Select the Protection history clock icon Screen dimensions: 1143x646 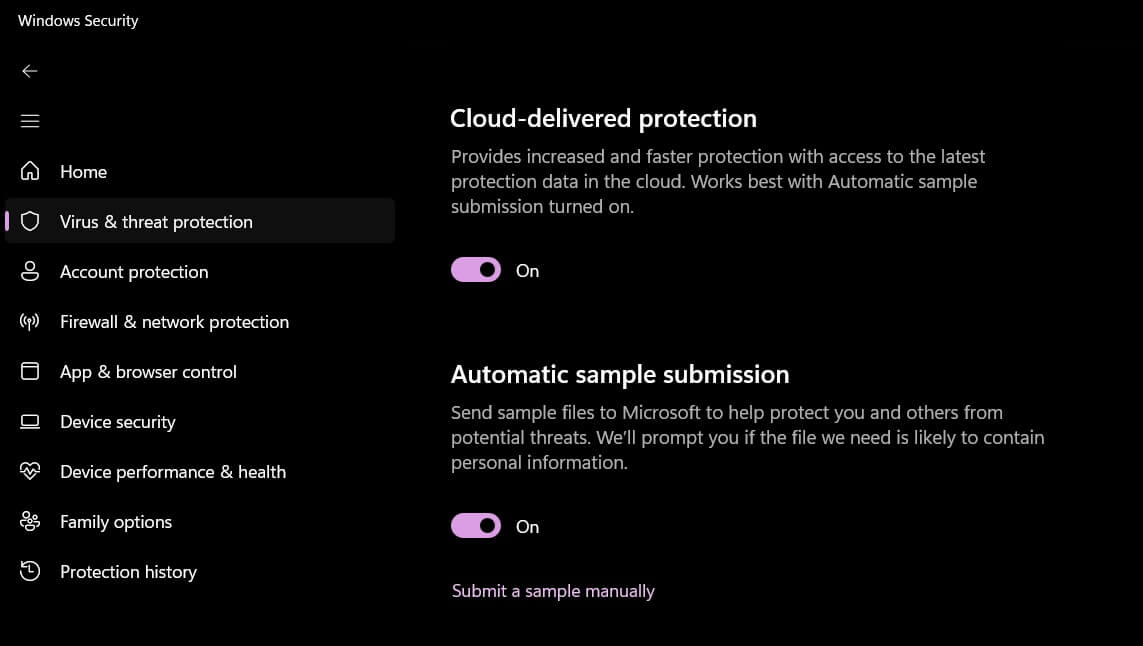coord(30,571)
